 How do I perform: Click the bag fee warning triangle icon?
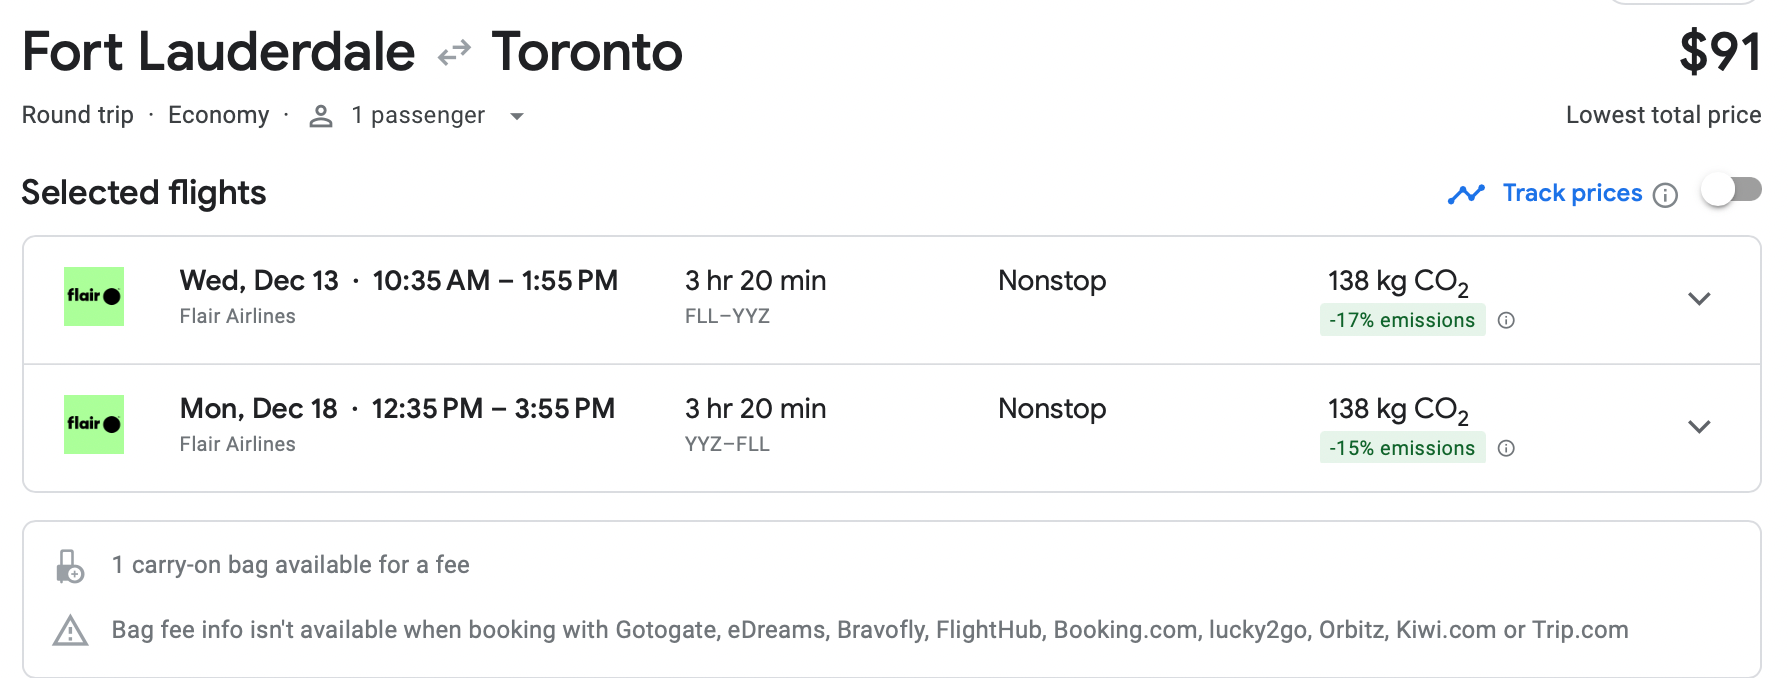click(70, 631)
